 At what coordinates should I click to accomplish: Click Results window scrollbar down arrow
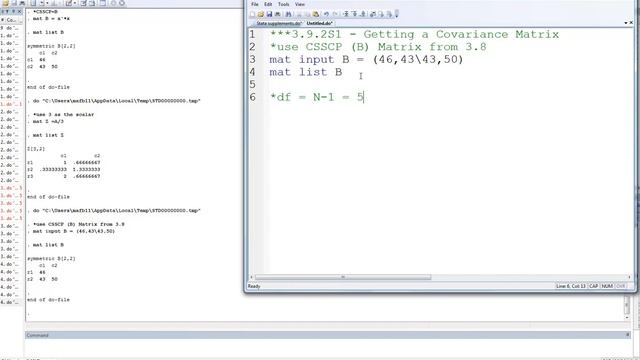pos(627,317)
